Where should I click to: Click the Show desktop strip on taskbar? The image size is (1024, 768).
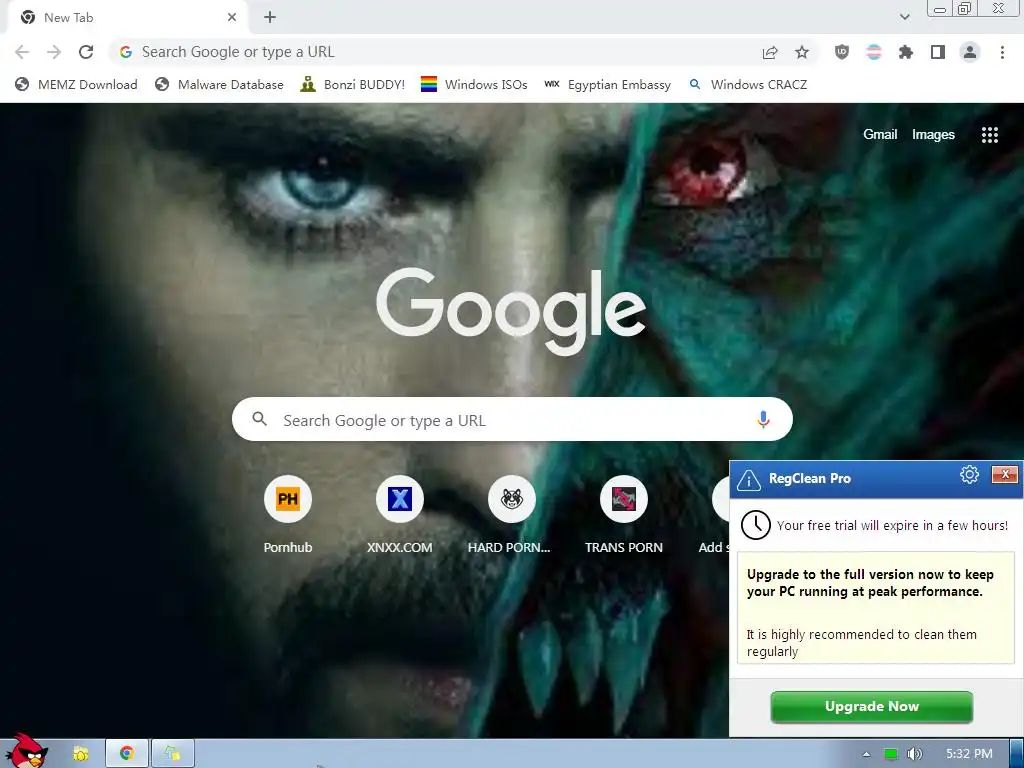coord(1017,754)
